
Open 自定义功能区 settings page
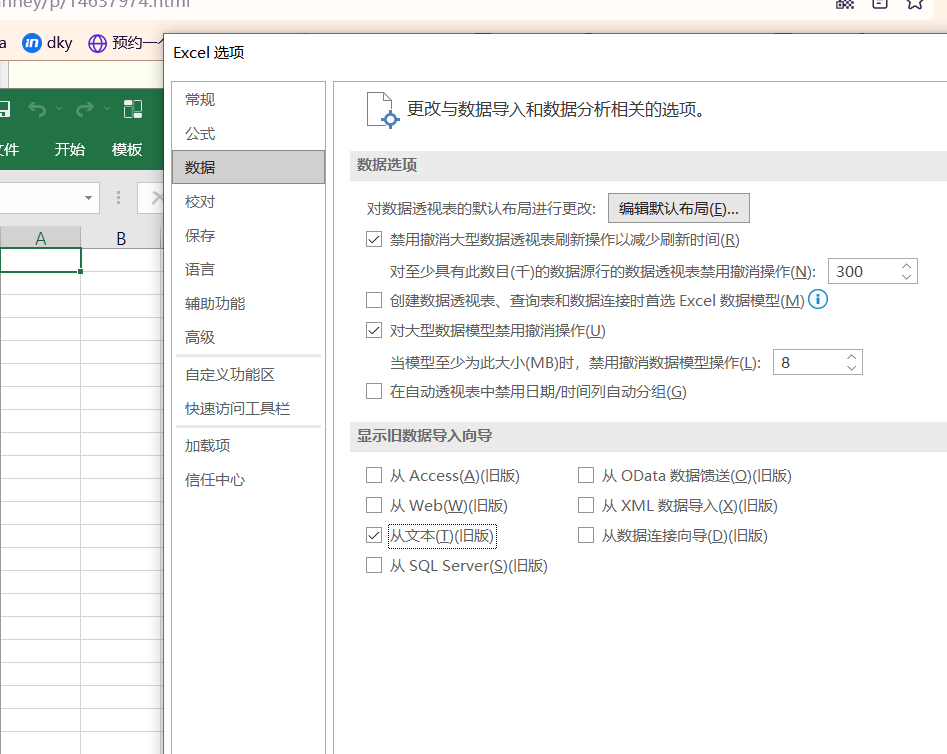[x=248, y=375]
